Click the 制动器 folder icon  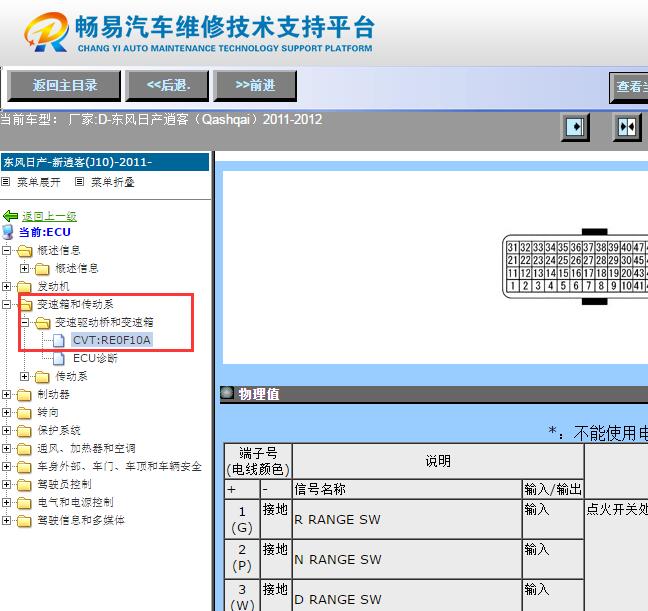tap(24, 395)
